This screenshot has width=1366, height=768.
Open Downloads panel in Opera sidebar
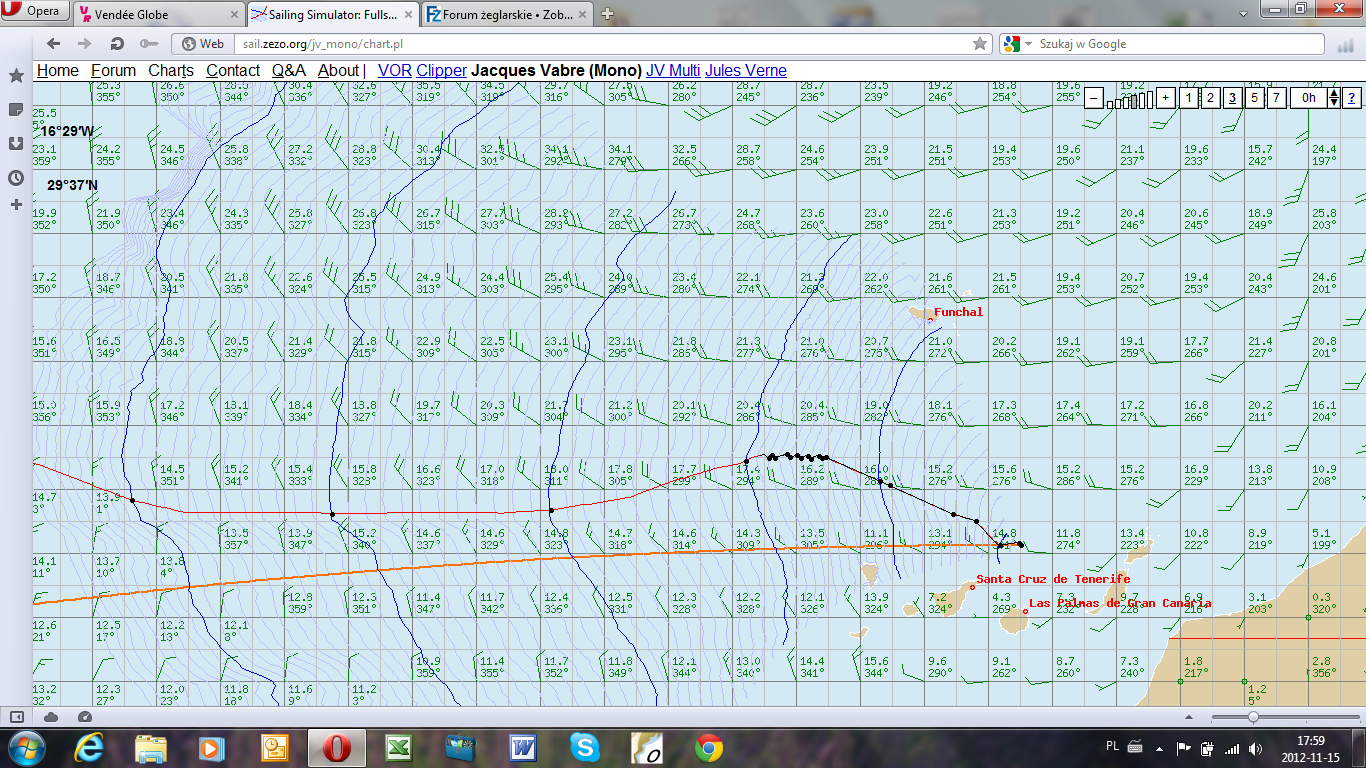coord(16,143)
